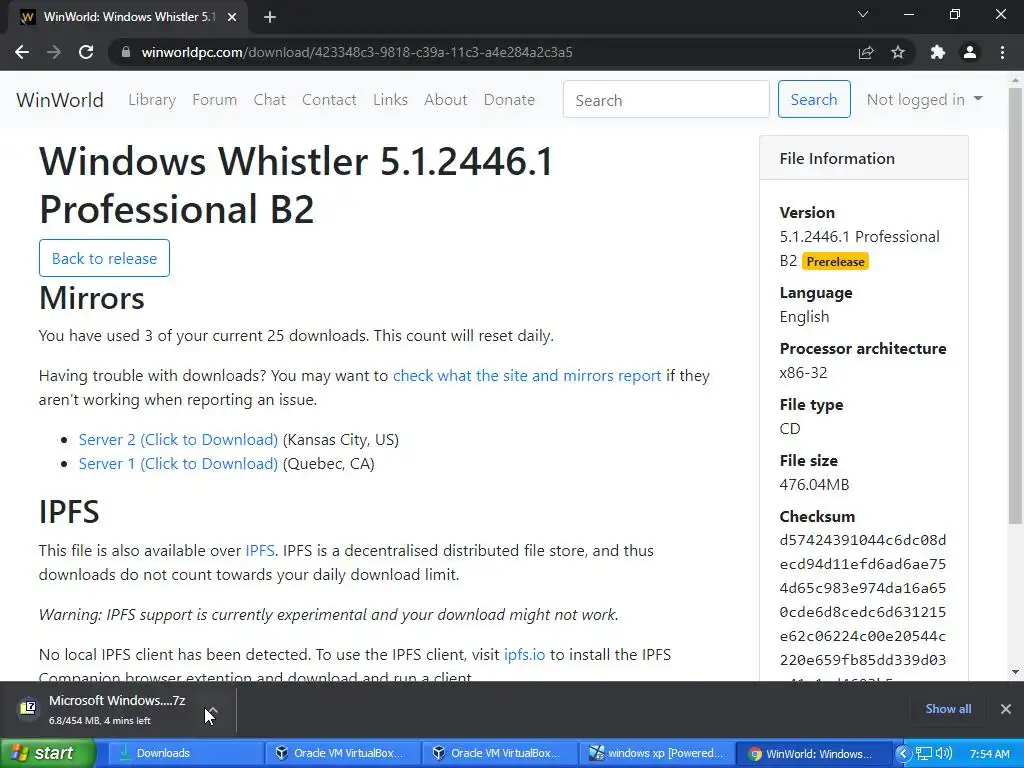The height and width of the screenshot is (768, 1024).
Task: Open the site and mirrors report link
Action: 527,376
